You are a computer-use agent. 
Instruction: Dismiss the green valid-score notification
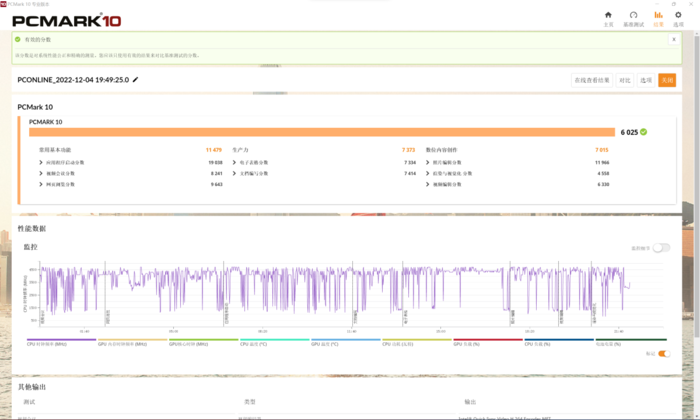(x=674, y=39)
